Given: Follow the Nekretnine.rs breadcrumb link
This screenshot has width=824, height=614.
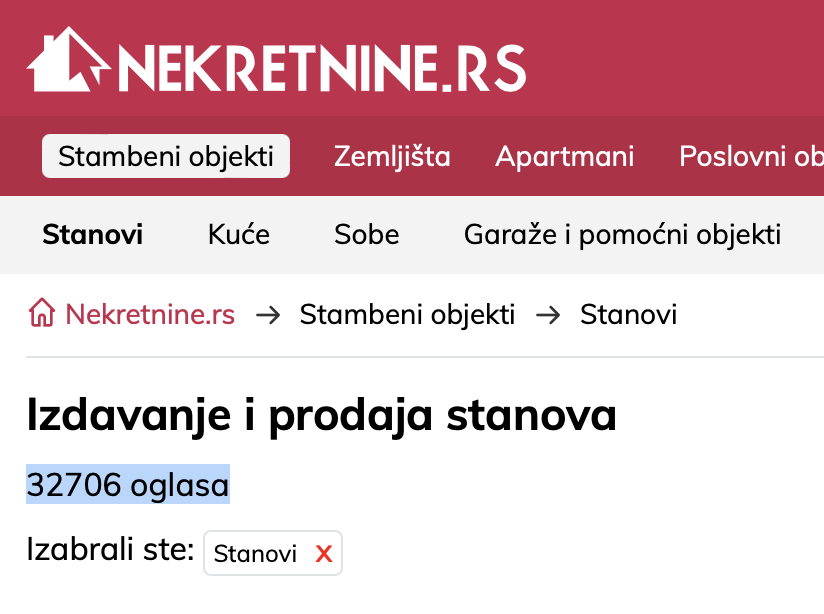Looking at the screenshot, I should (150, 315).
